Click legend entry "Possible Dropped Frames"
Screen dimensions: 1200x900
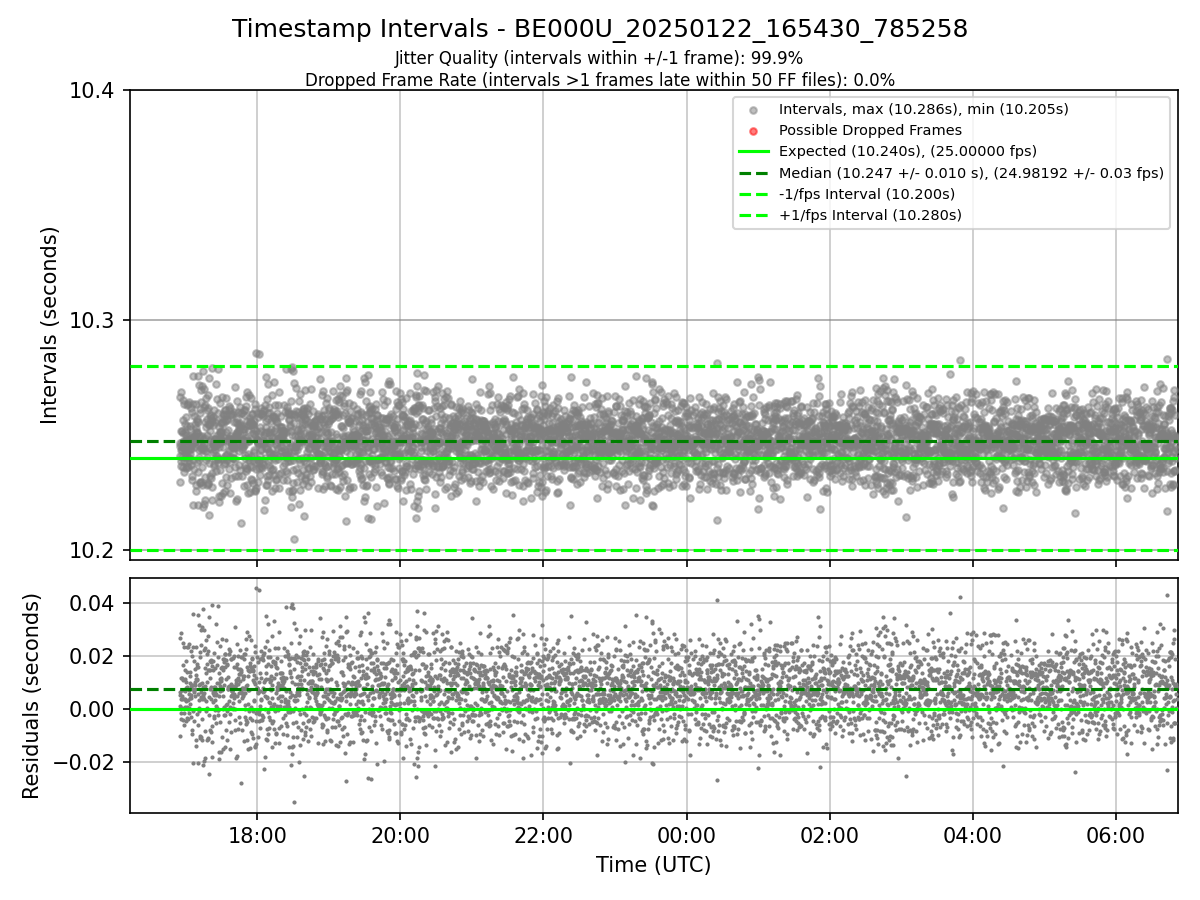[x=870, y=130]
